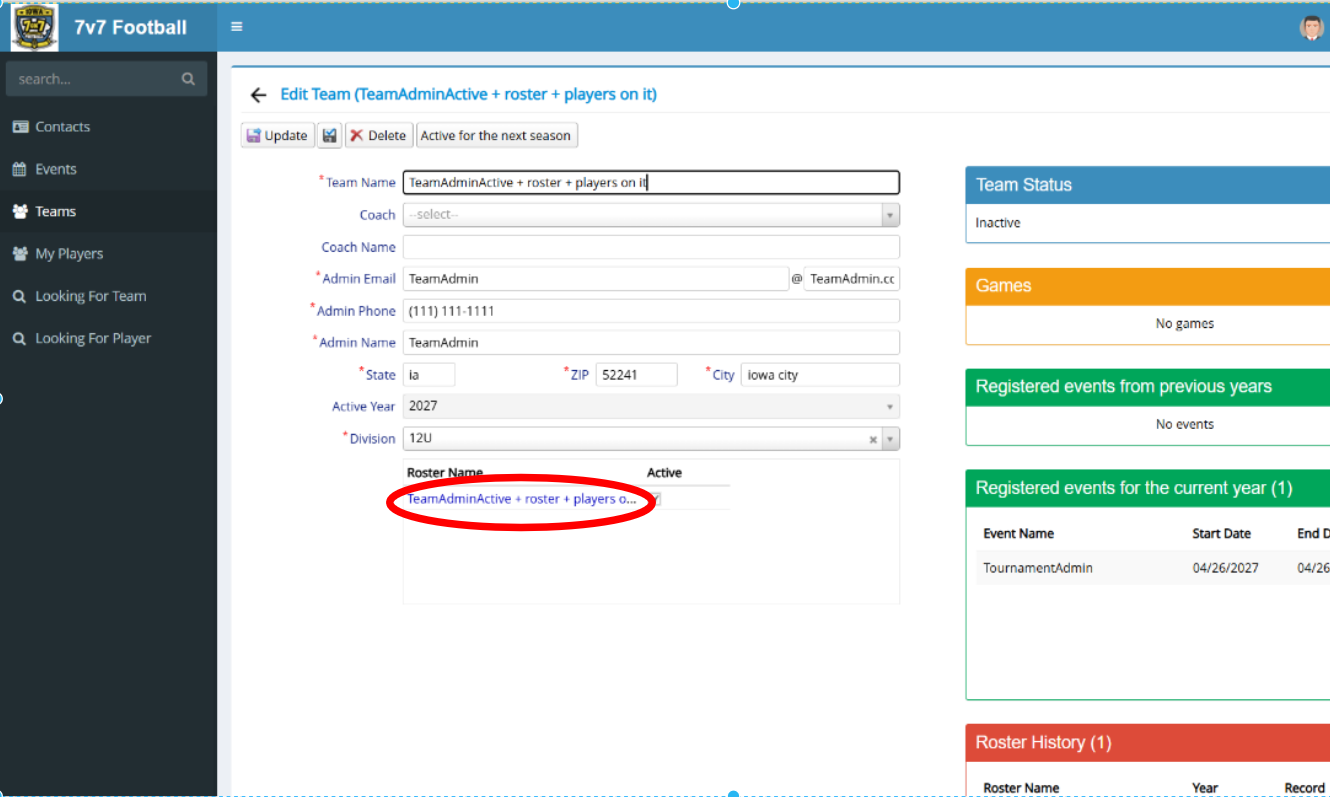Clear Division value with the x icon
Viewport: 1330px width, 797px height.
coord(873,439)
